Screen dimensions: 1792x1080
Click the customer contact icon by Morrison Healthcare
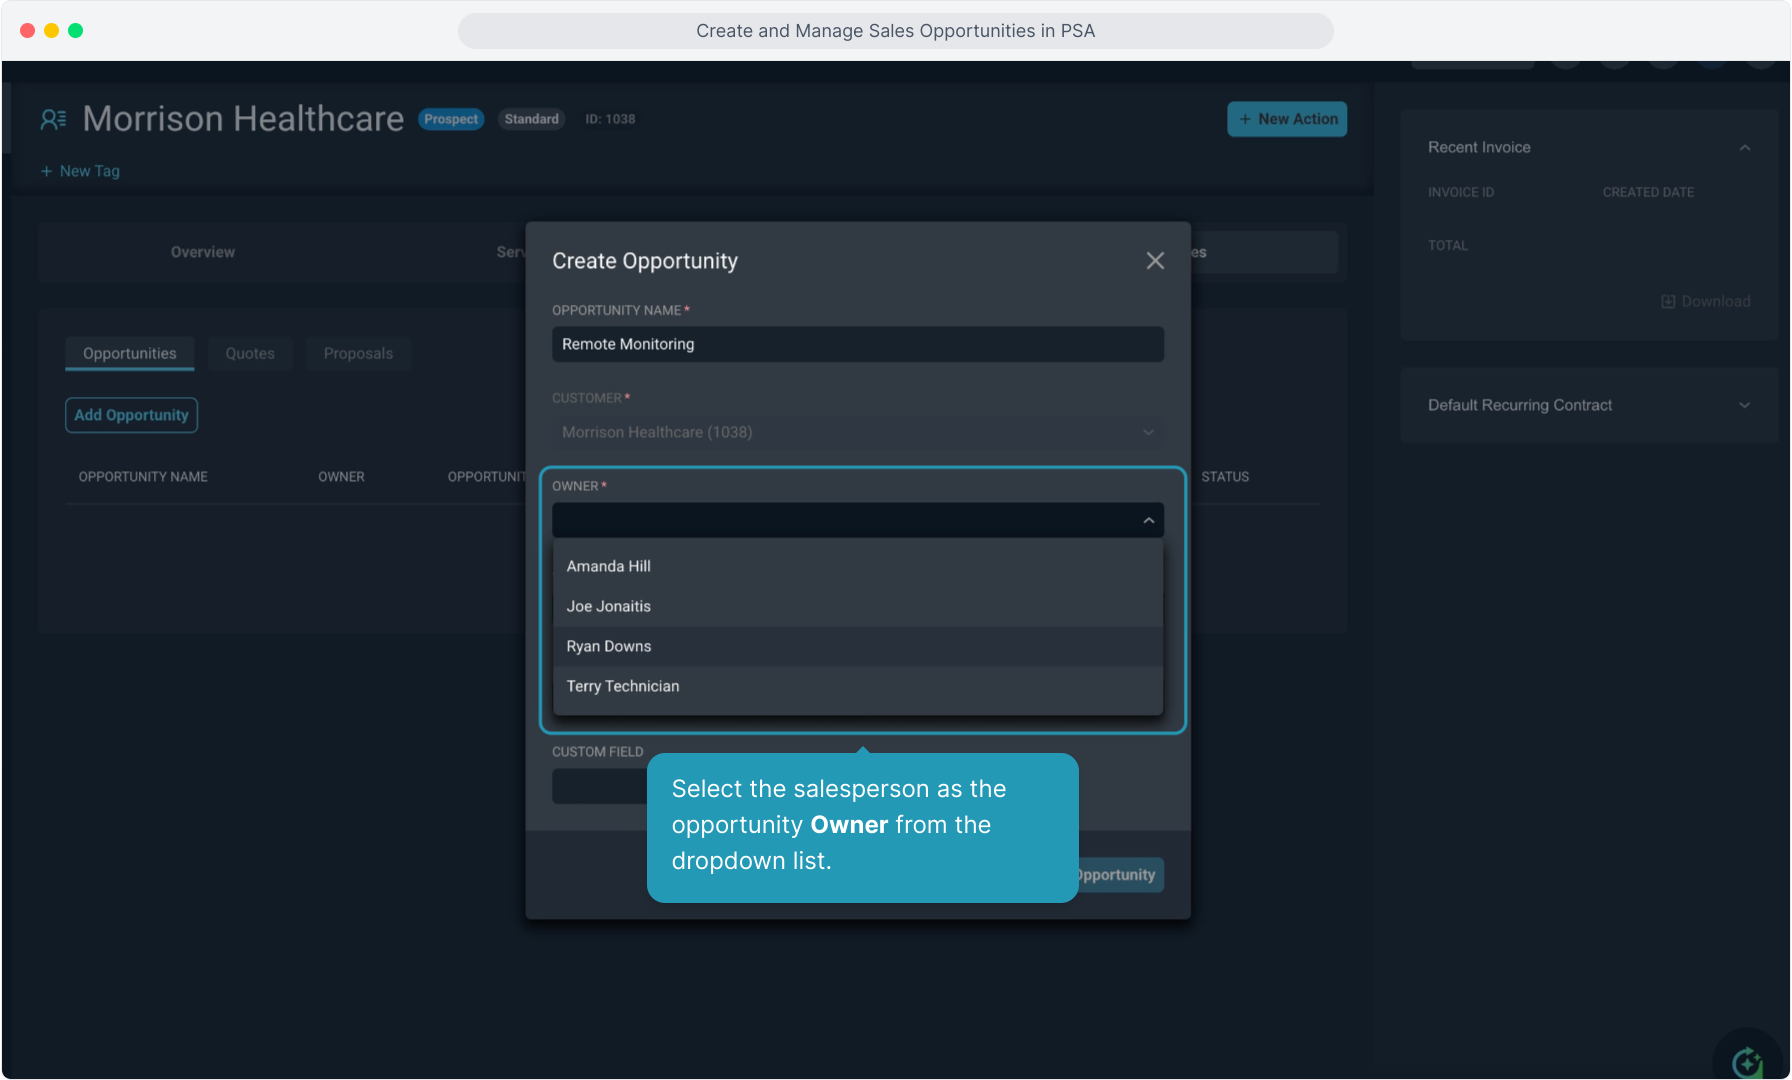(x=53, y=120)
